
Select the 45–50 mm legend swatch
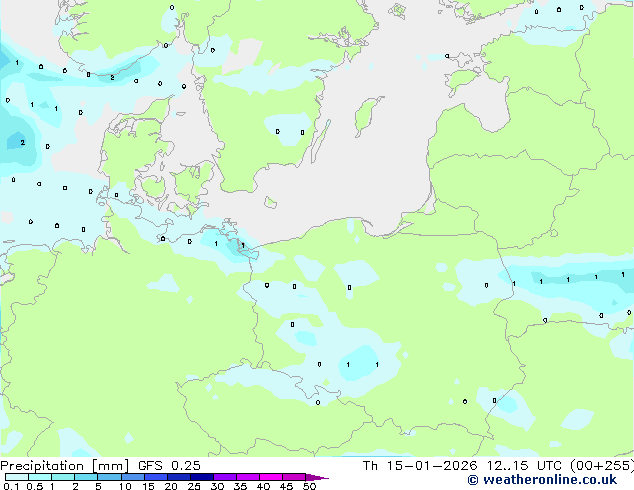pos(294,477)
